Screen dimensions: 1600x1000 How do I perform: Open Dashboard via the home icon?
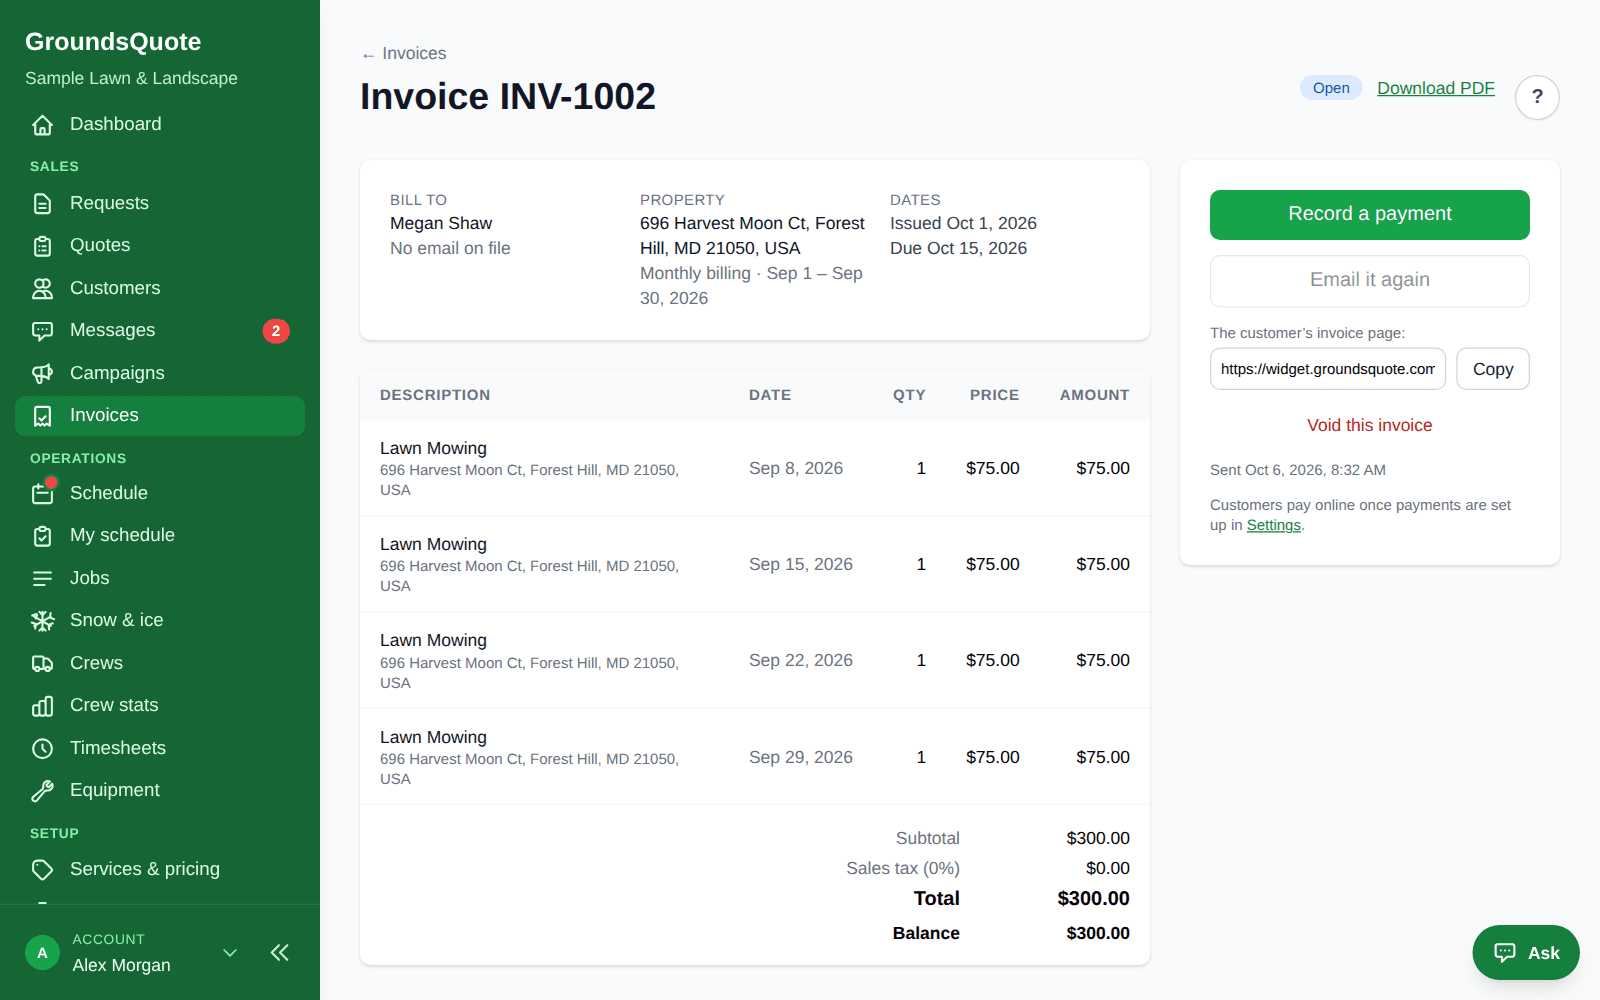coord(42,125)
